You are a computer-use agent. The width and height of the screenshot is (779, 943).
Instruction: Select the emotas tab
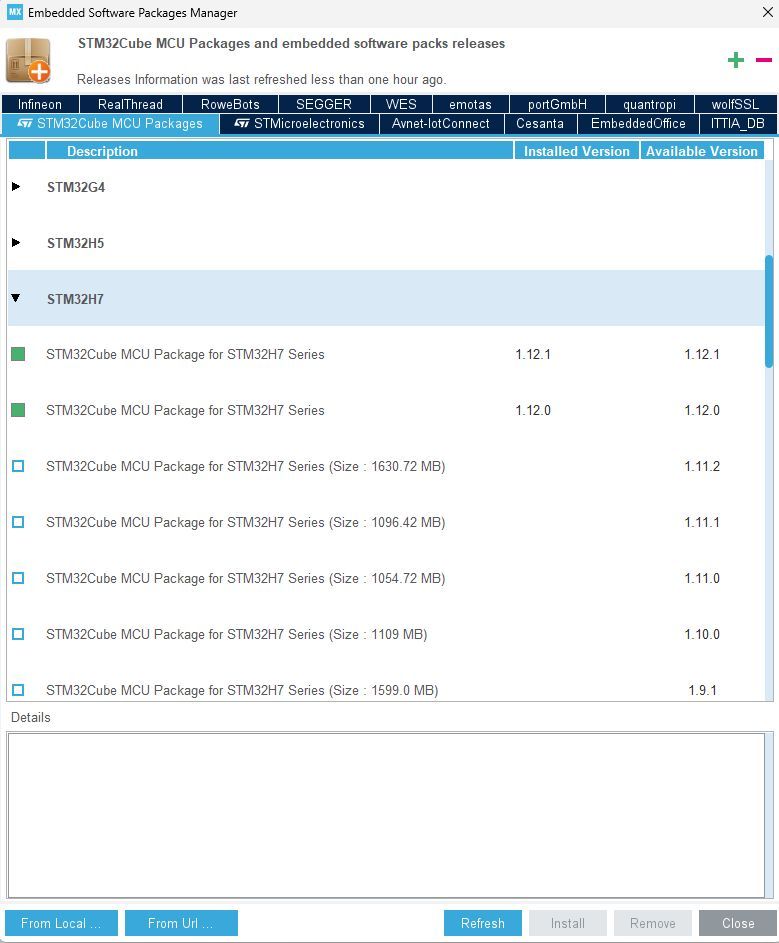[x=470, y=104]
